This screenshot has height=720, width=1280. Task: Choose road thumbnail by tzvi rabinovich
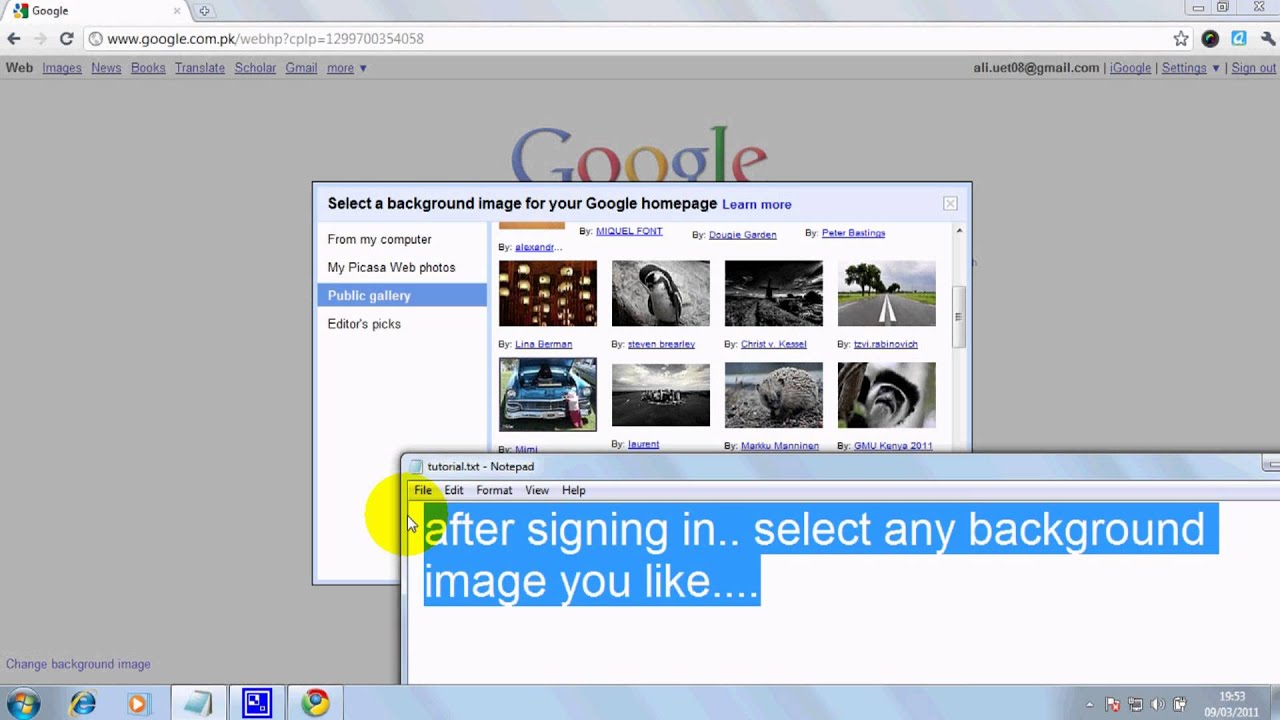[x=887, y=294]
